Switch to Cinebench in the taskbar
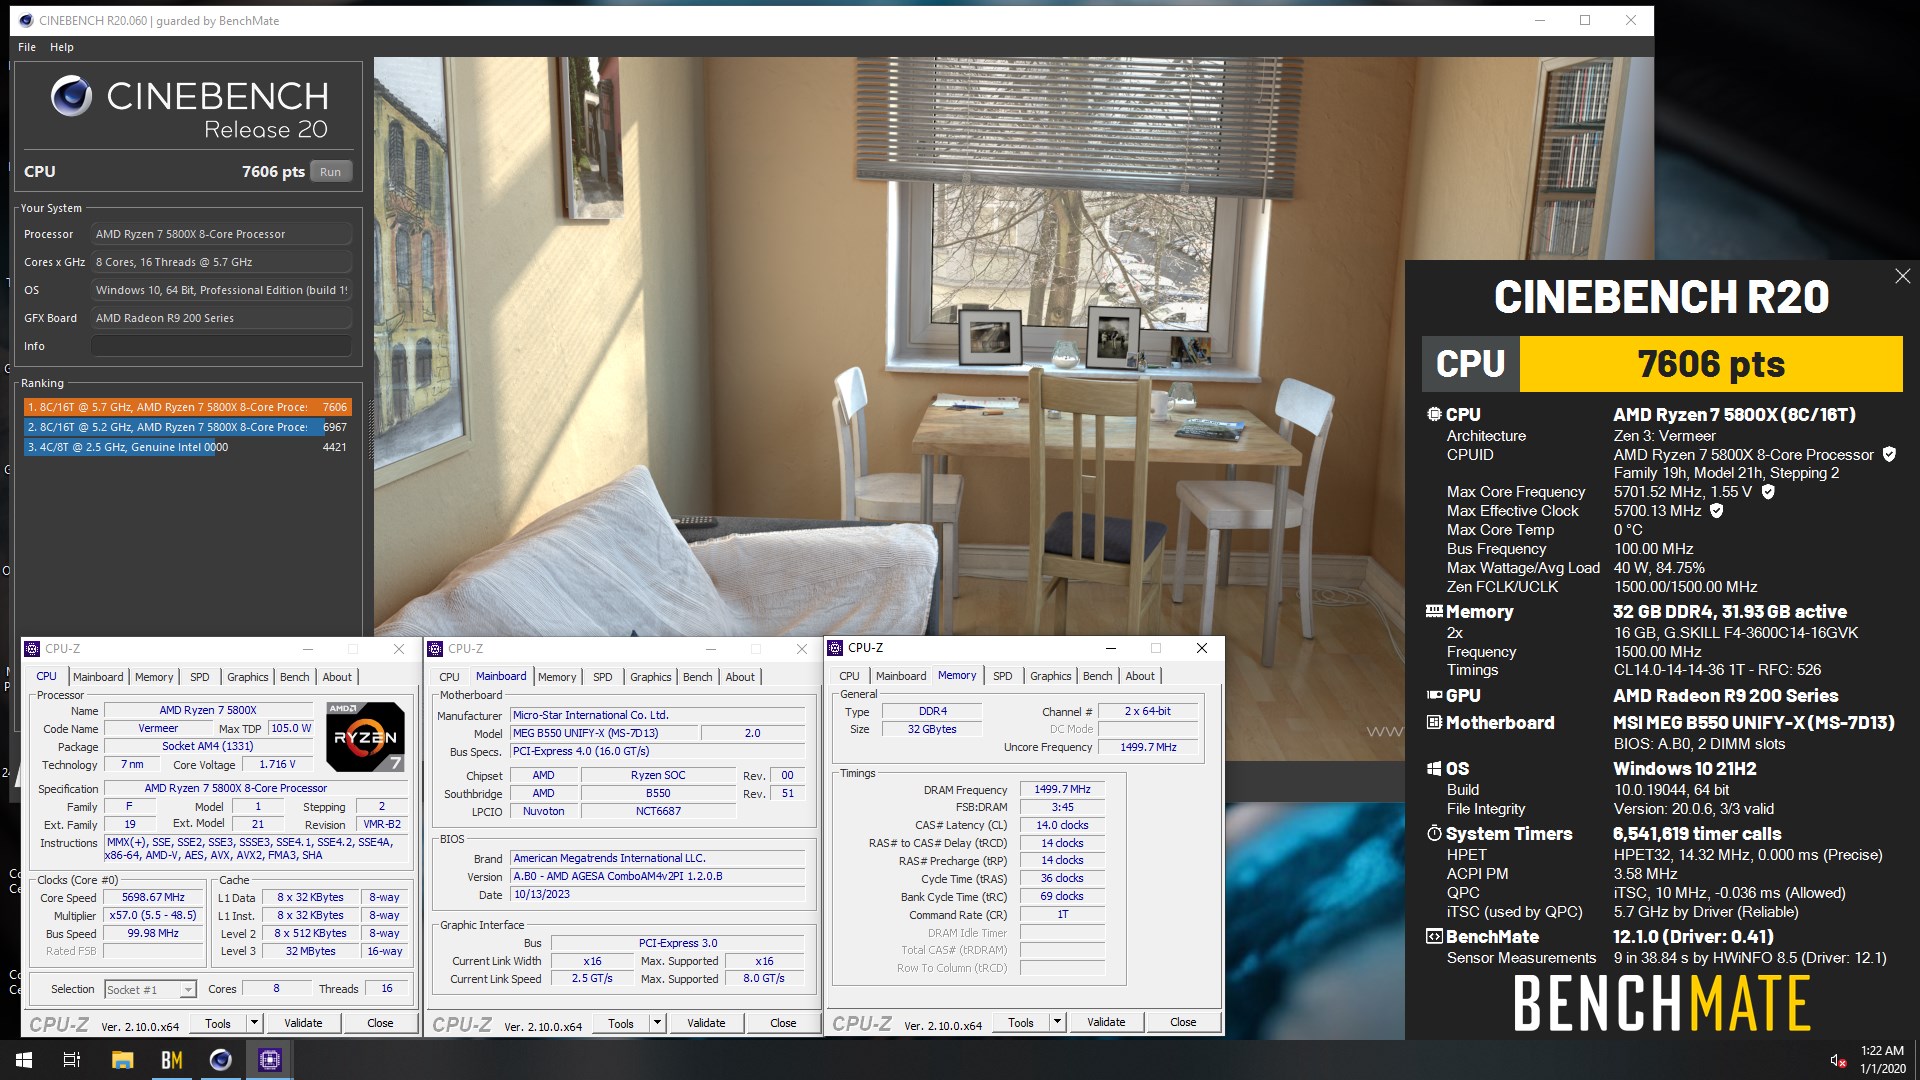This screenshot has width=1920, height=1080. click(221, 1060)
